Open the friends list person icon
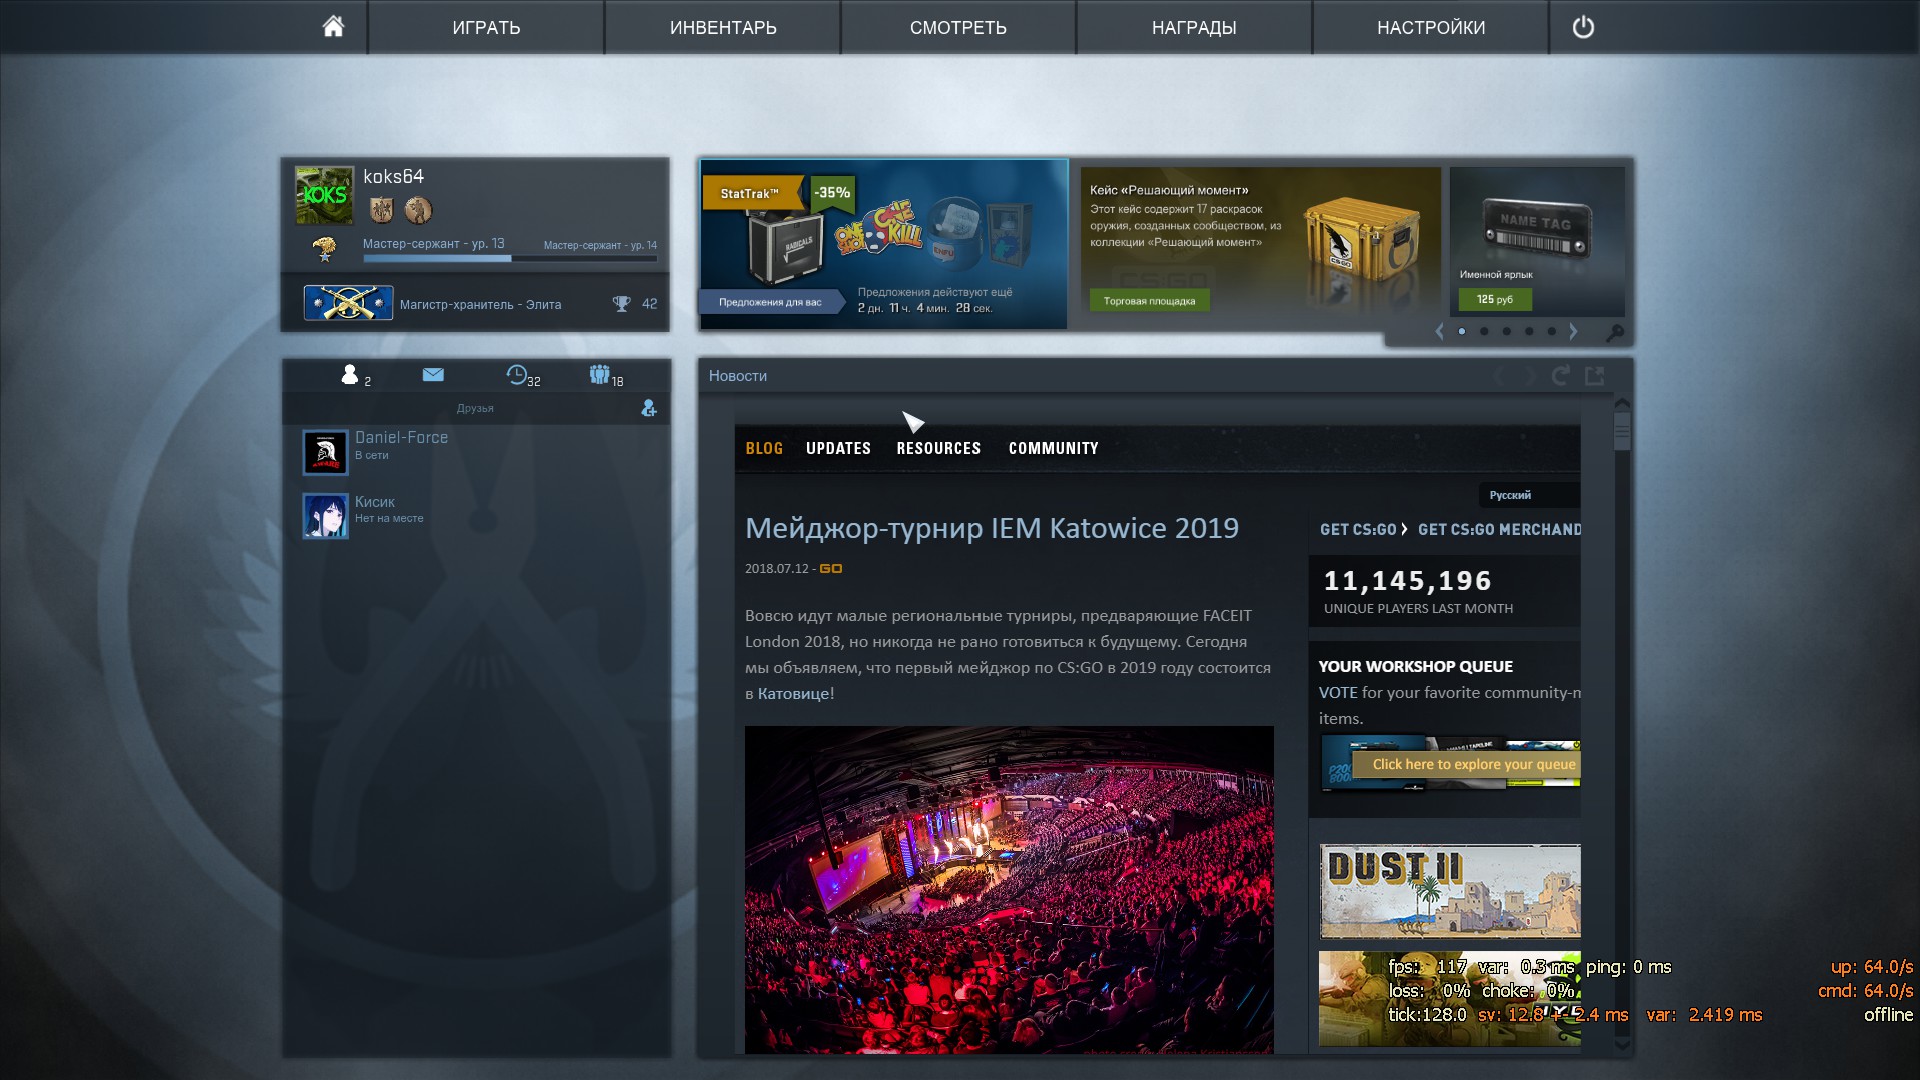 [350, 375]
